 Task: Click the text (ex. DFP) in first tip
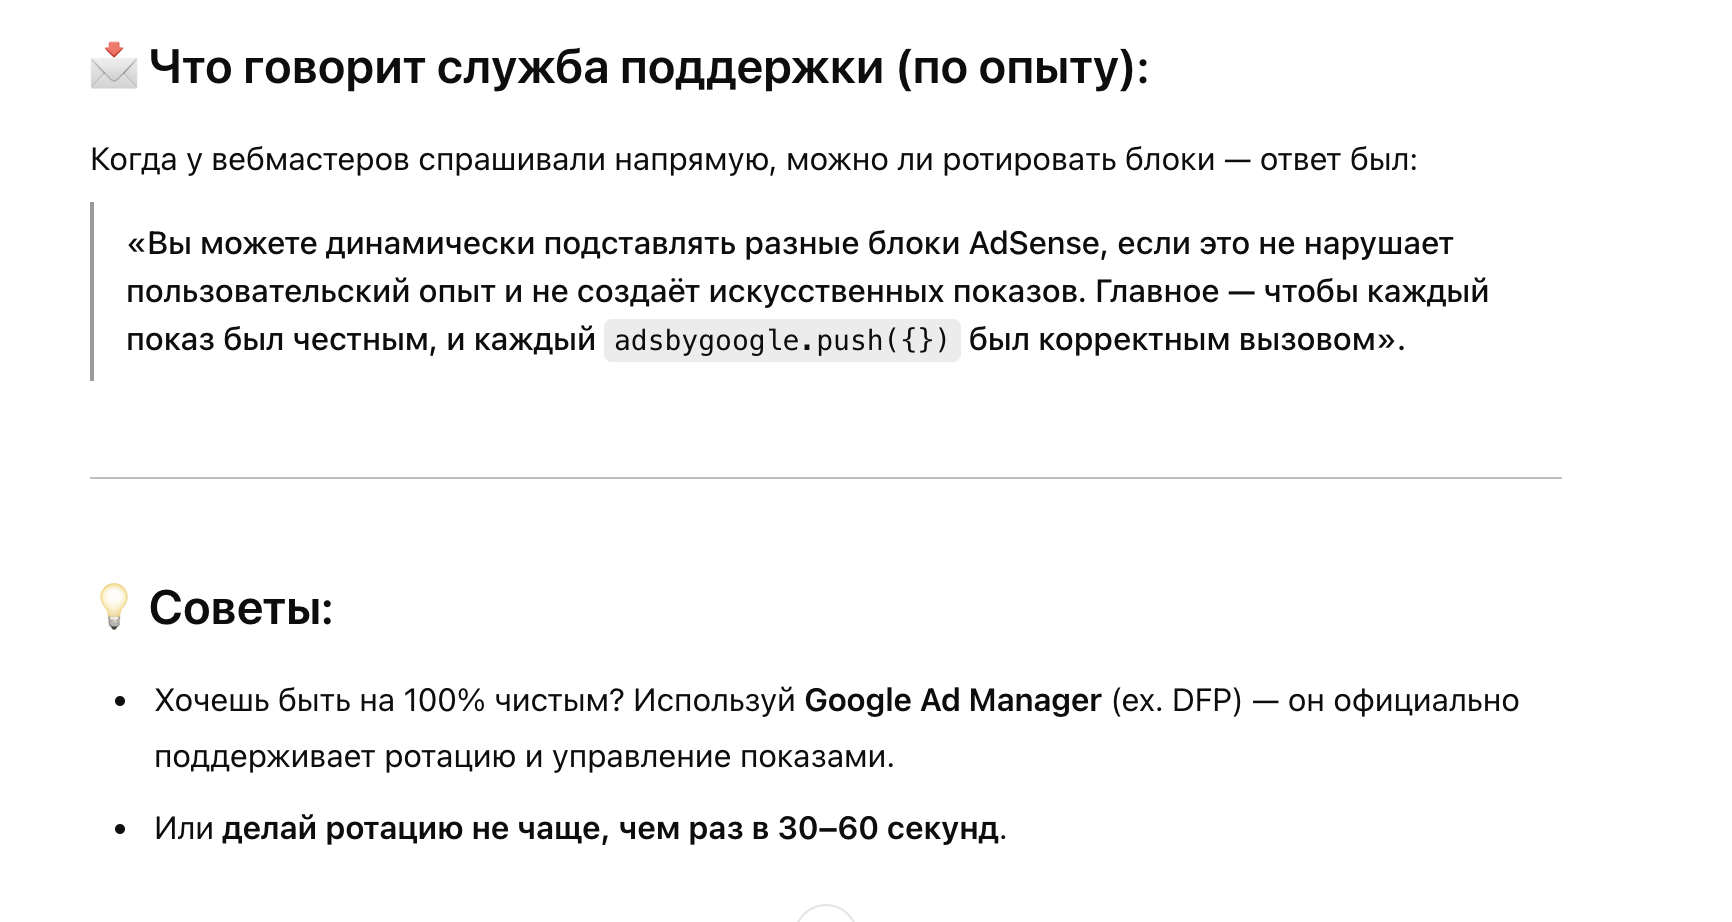pos(1176,700)
